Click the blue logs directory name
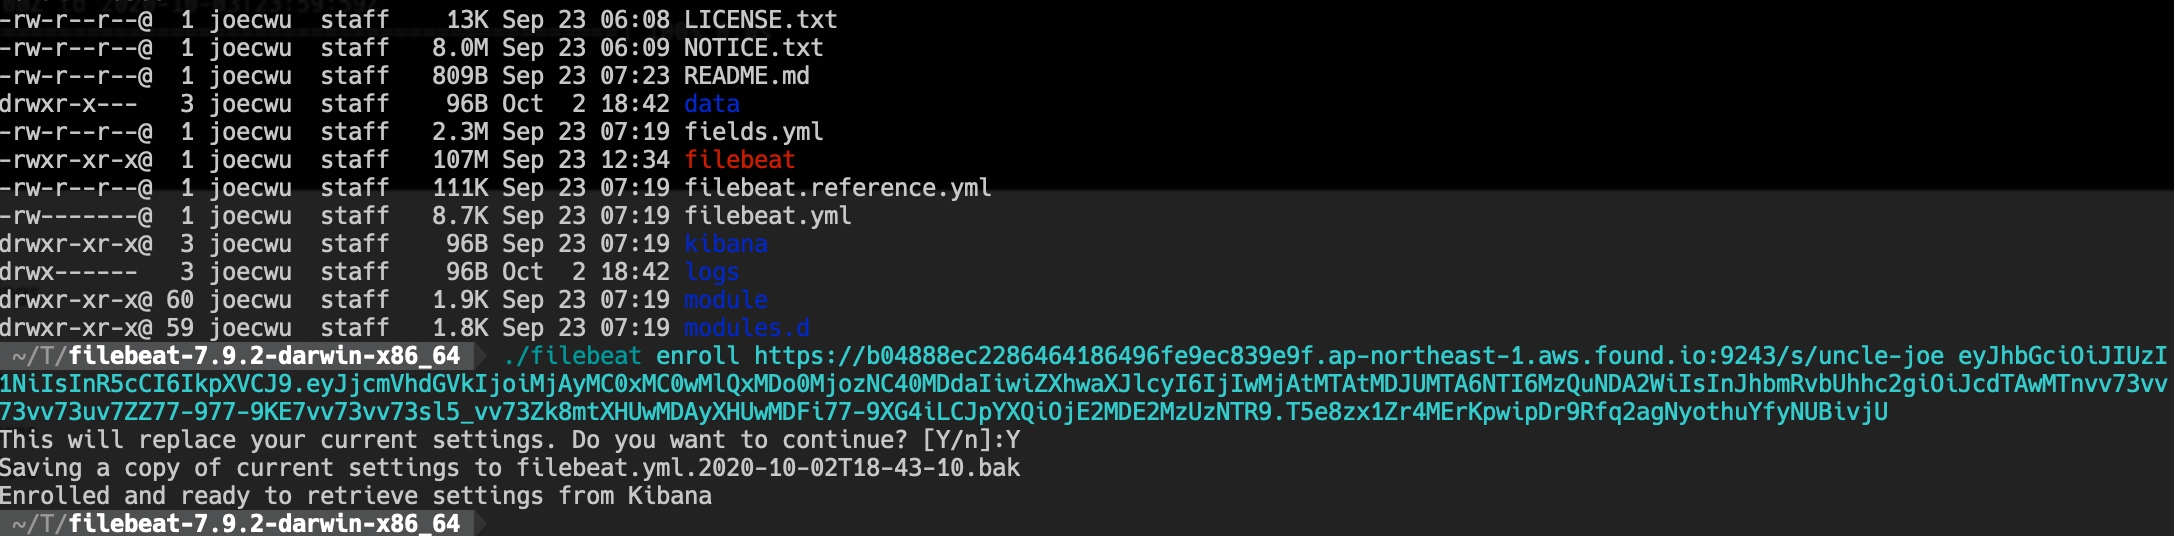Image resolution: width=2174 pixels, height=536 pixels. pos(711,272)
